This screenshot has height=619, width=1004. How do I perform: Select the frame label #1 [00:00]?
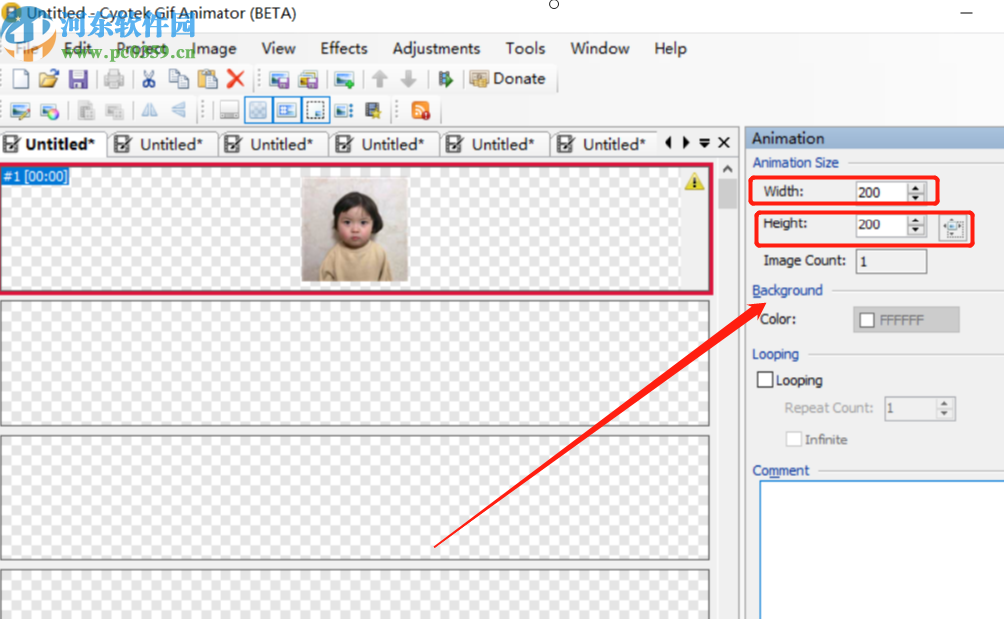[x=35, y=176]
